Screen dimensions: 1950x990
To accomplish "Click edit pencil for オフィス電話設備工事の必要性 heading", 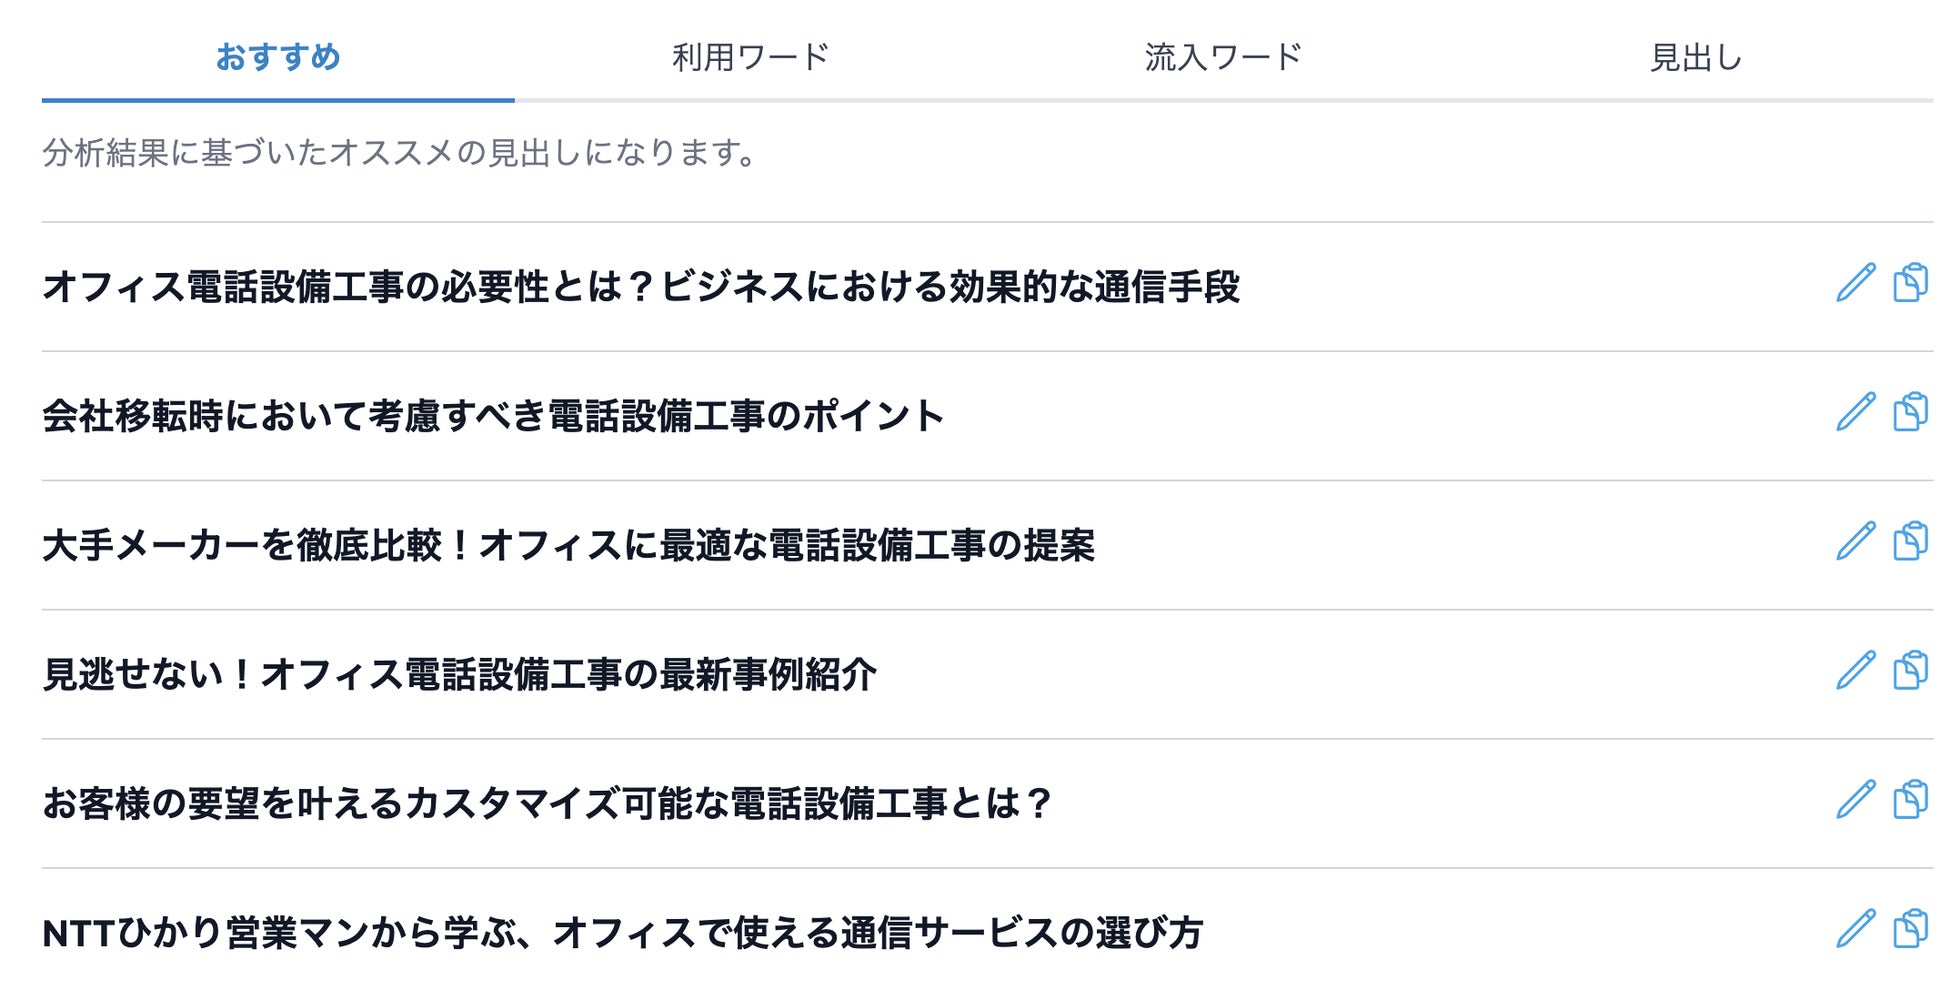I will point(1855,283).
